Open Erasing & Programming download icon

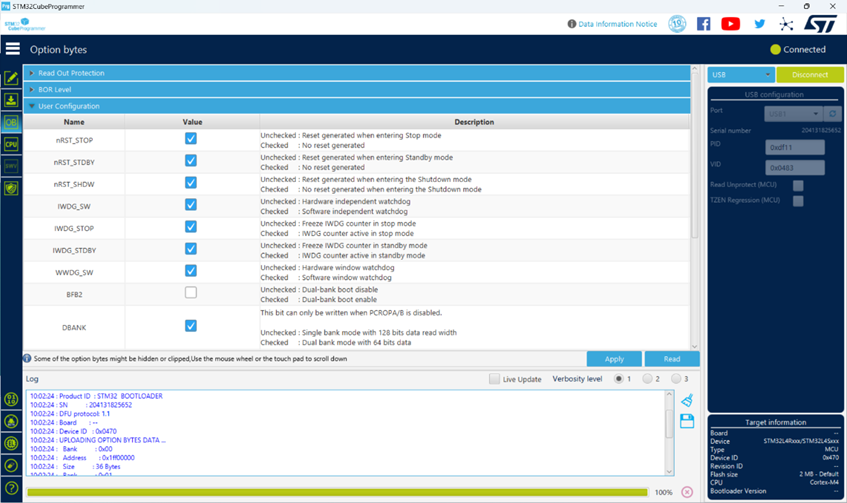coord(11,100)
